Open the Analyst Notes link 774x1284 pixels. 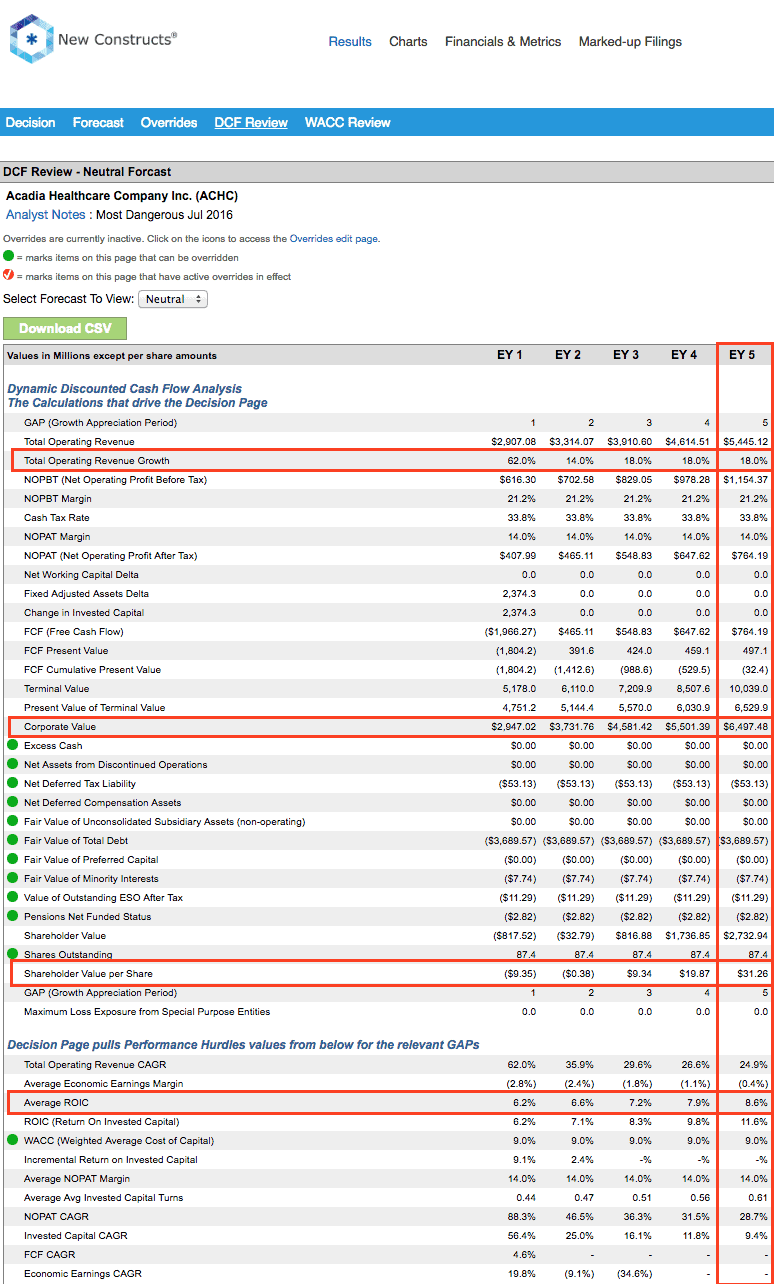[46, 215]
